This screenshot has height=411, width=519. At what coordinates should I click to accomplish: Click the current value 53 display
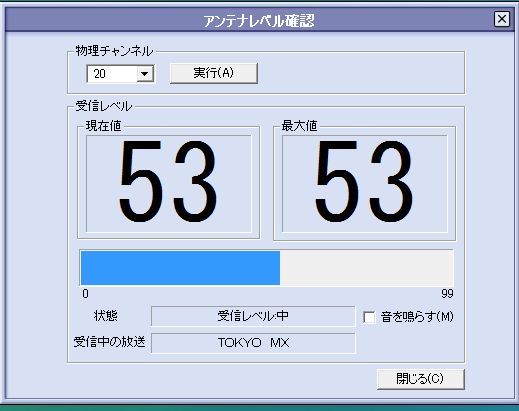[169, 183]
